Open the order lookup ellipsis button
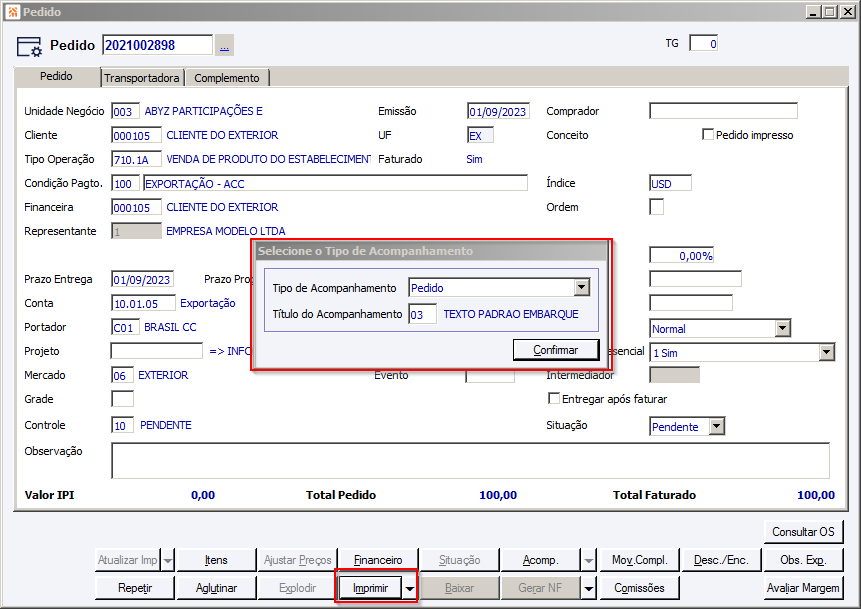This screenshot has height=609, width=861. coord(224,46)
